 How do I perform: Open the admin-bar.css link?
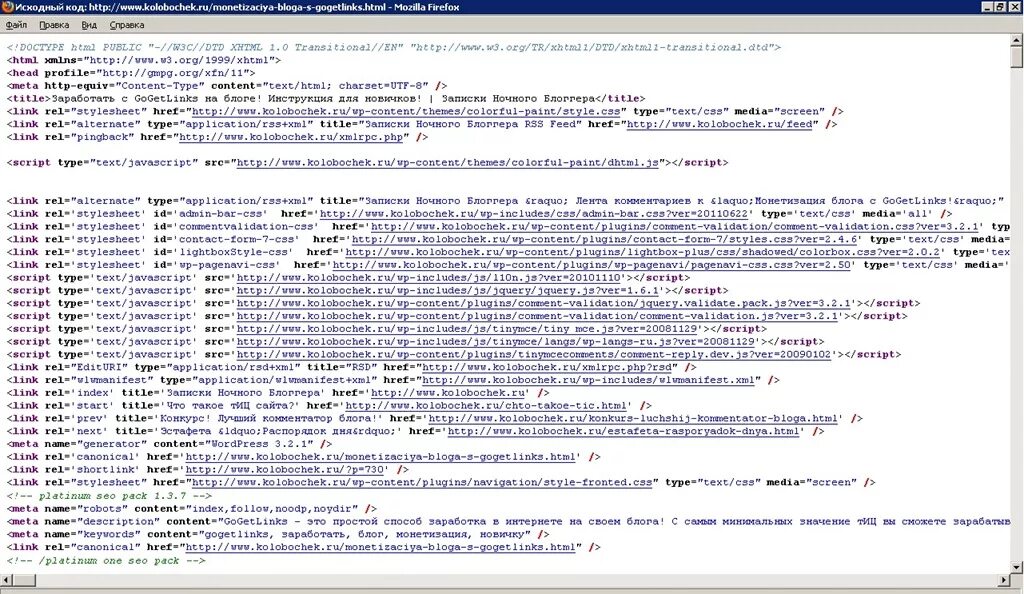click(533, 213)
